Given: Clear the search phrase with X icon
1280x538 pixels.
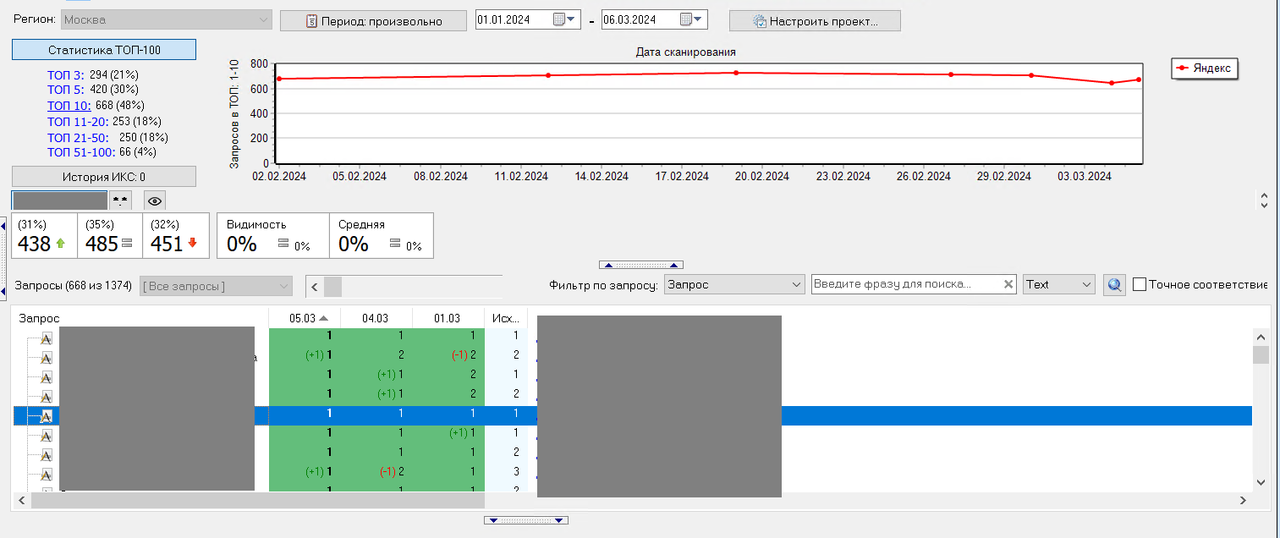Looking at the screenshot, I should pyautogui.click(x=1008, y=285).
